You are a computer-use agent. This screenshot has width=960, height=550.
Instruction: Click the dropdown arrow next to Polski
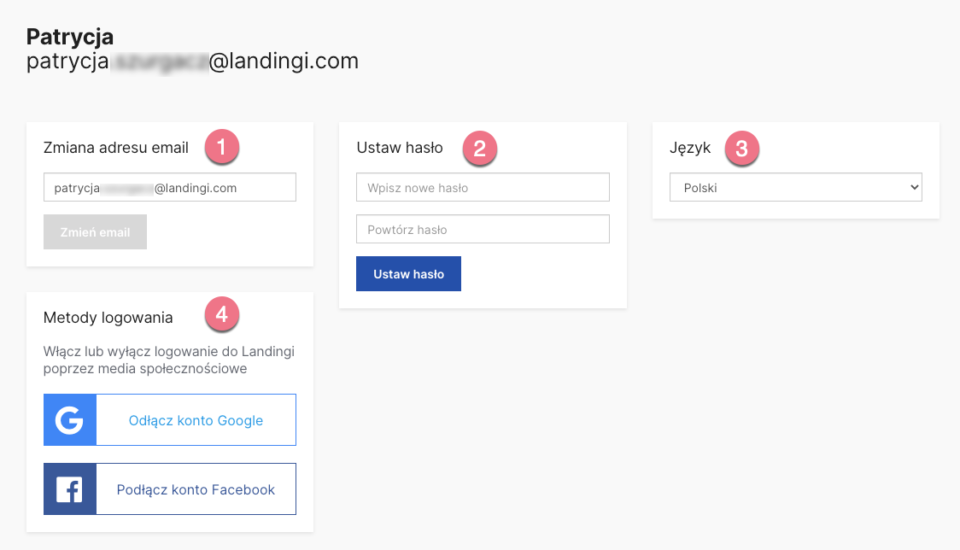tap(914, 187)
